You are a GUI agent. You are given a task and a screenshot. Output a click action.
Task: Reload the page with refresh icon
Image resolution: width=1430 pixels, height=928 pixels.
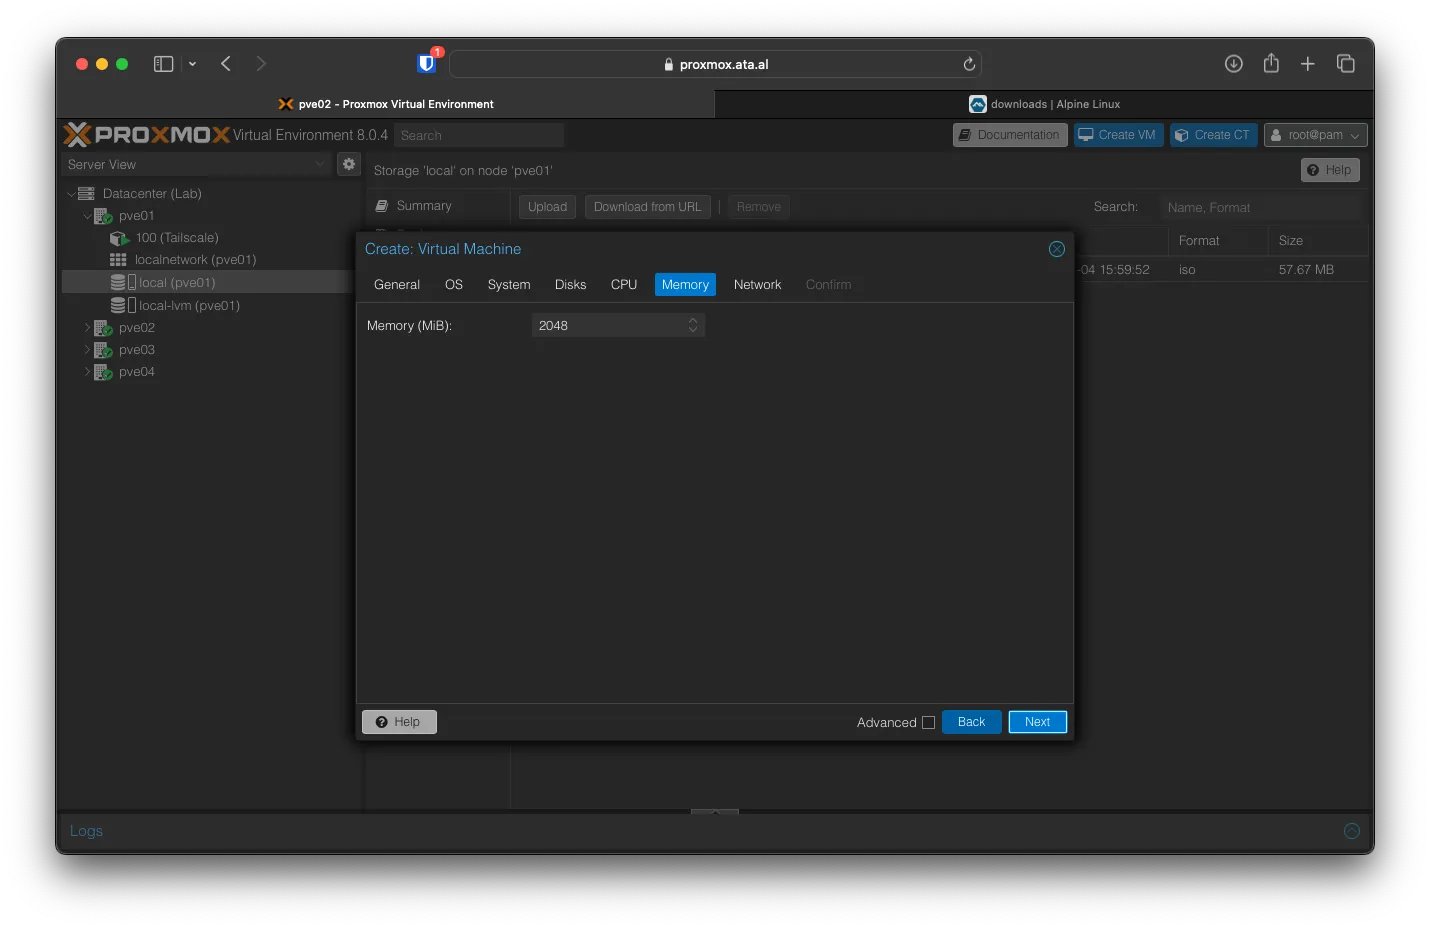coord(969,64)
